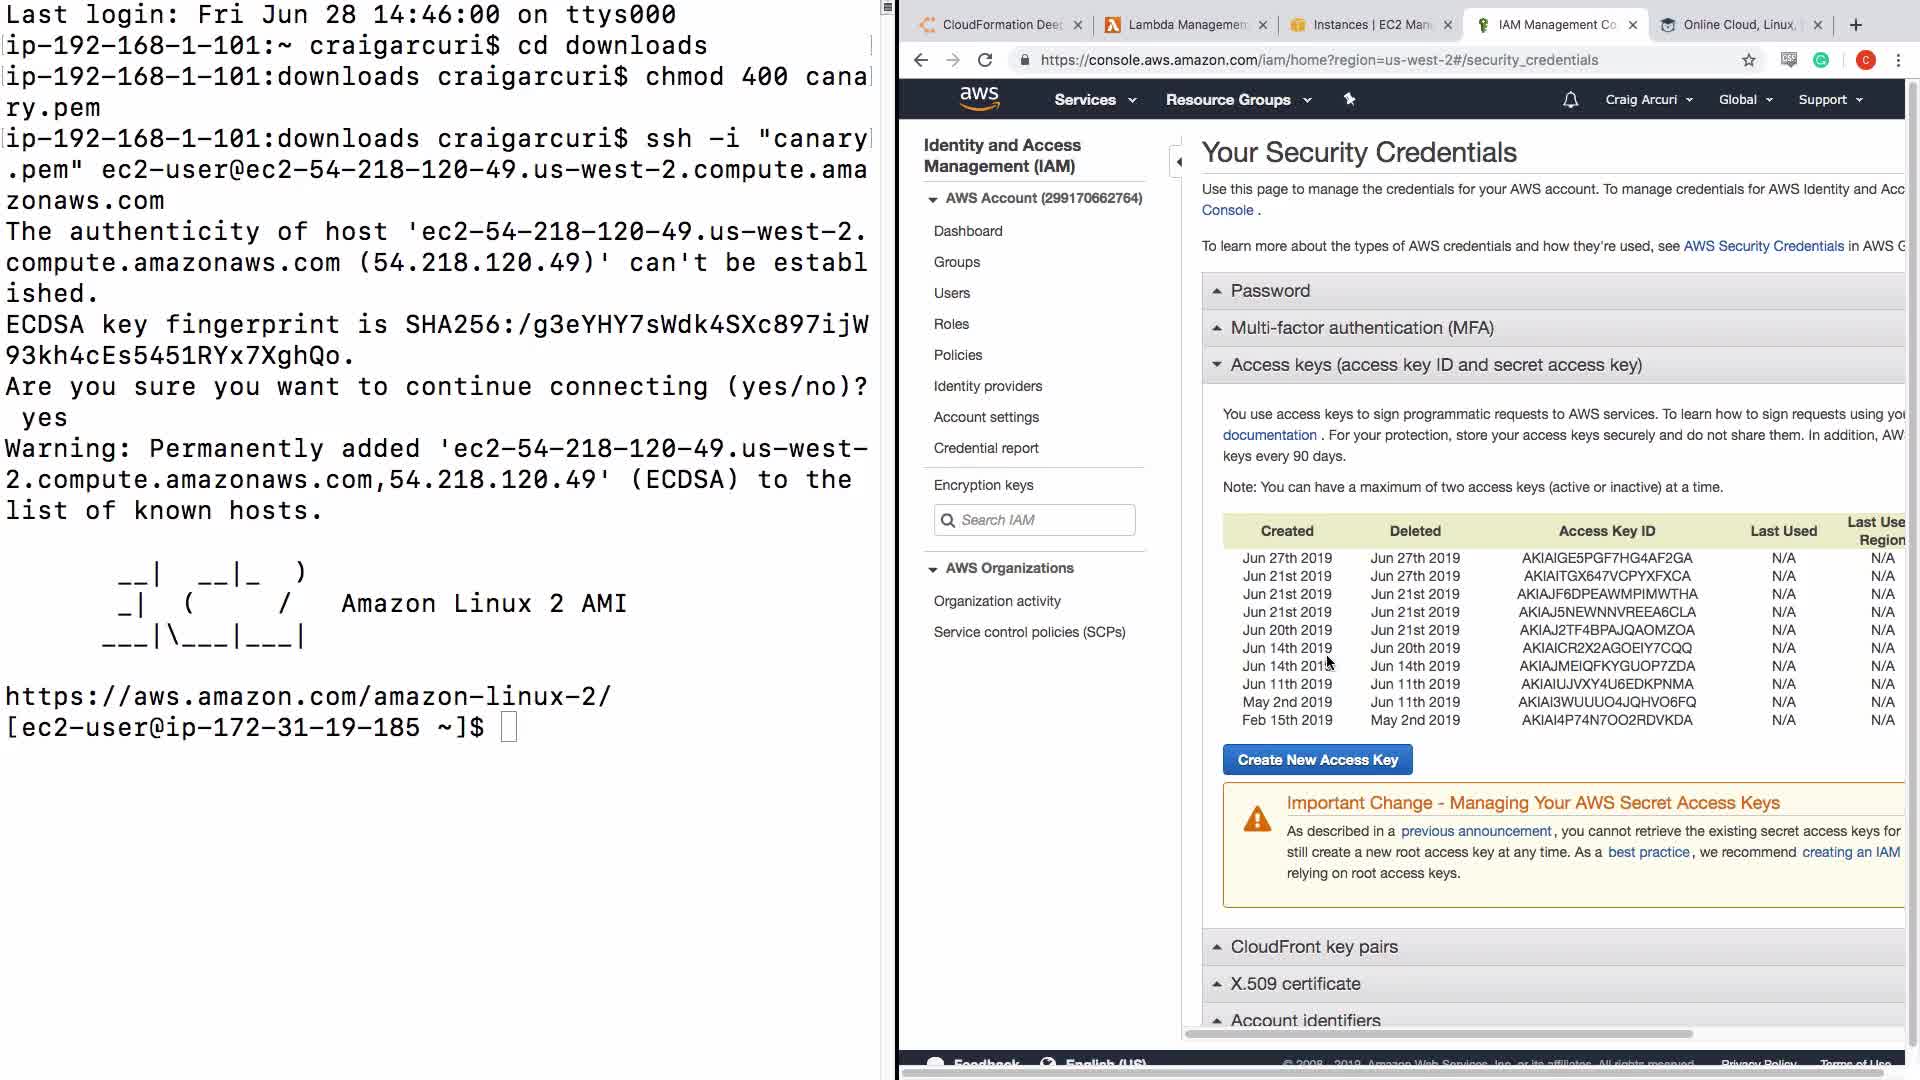Click the AWS logo home icon
This screenshot has height=1080, width=1920.
pos(979,98)
